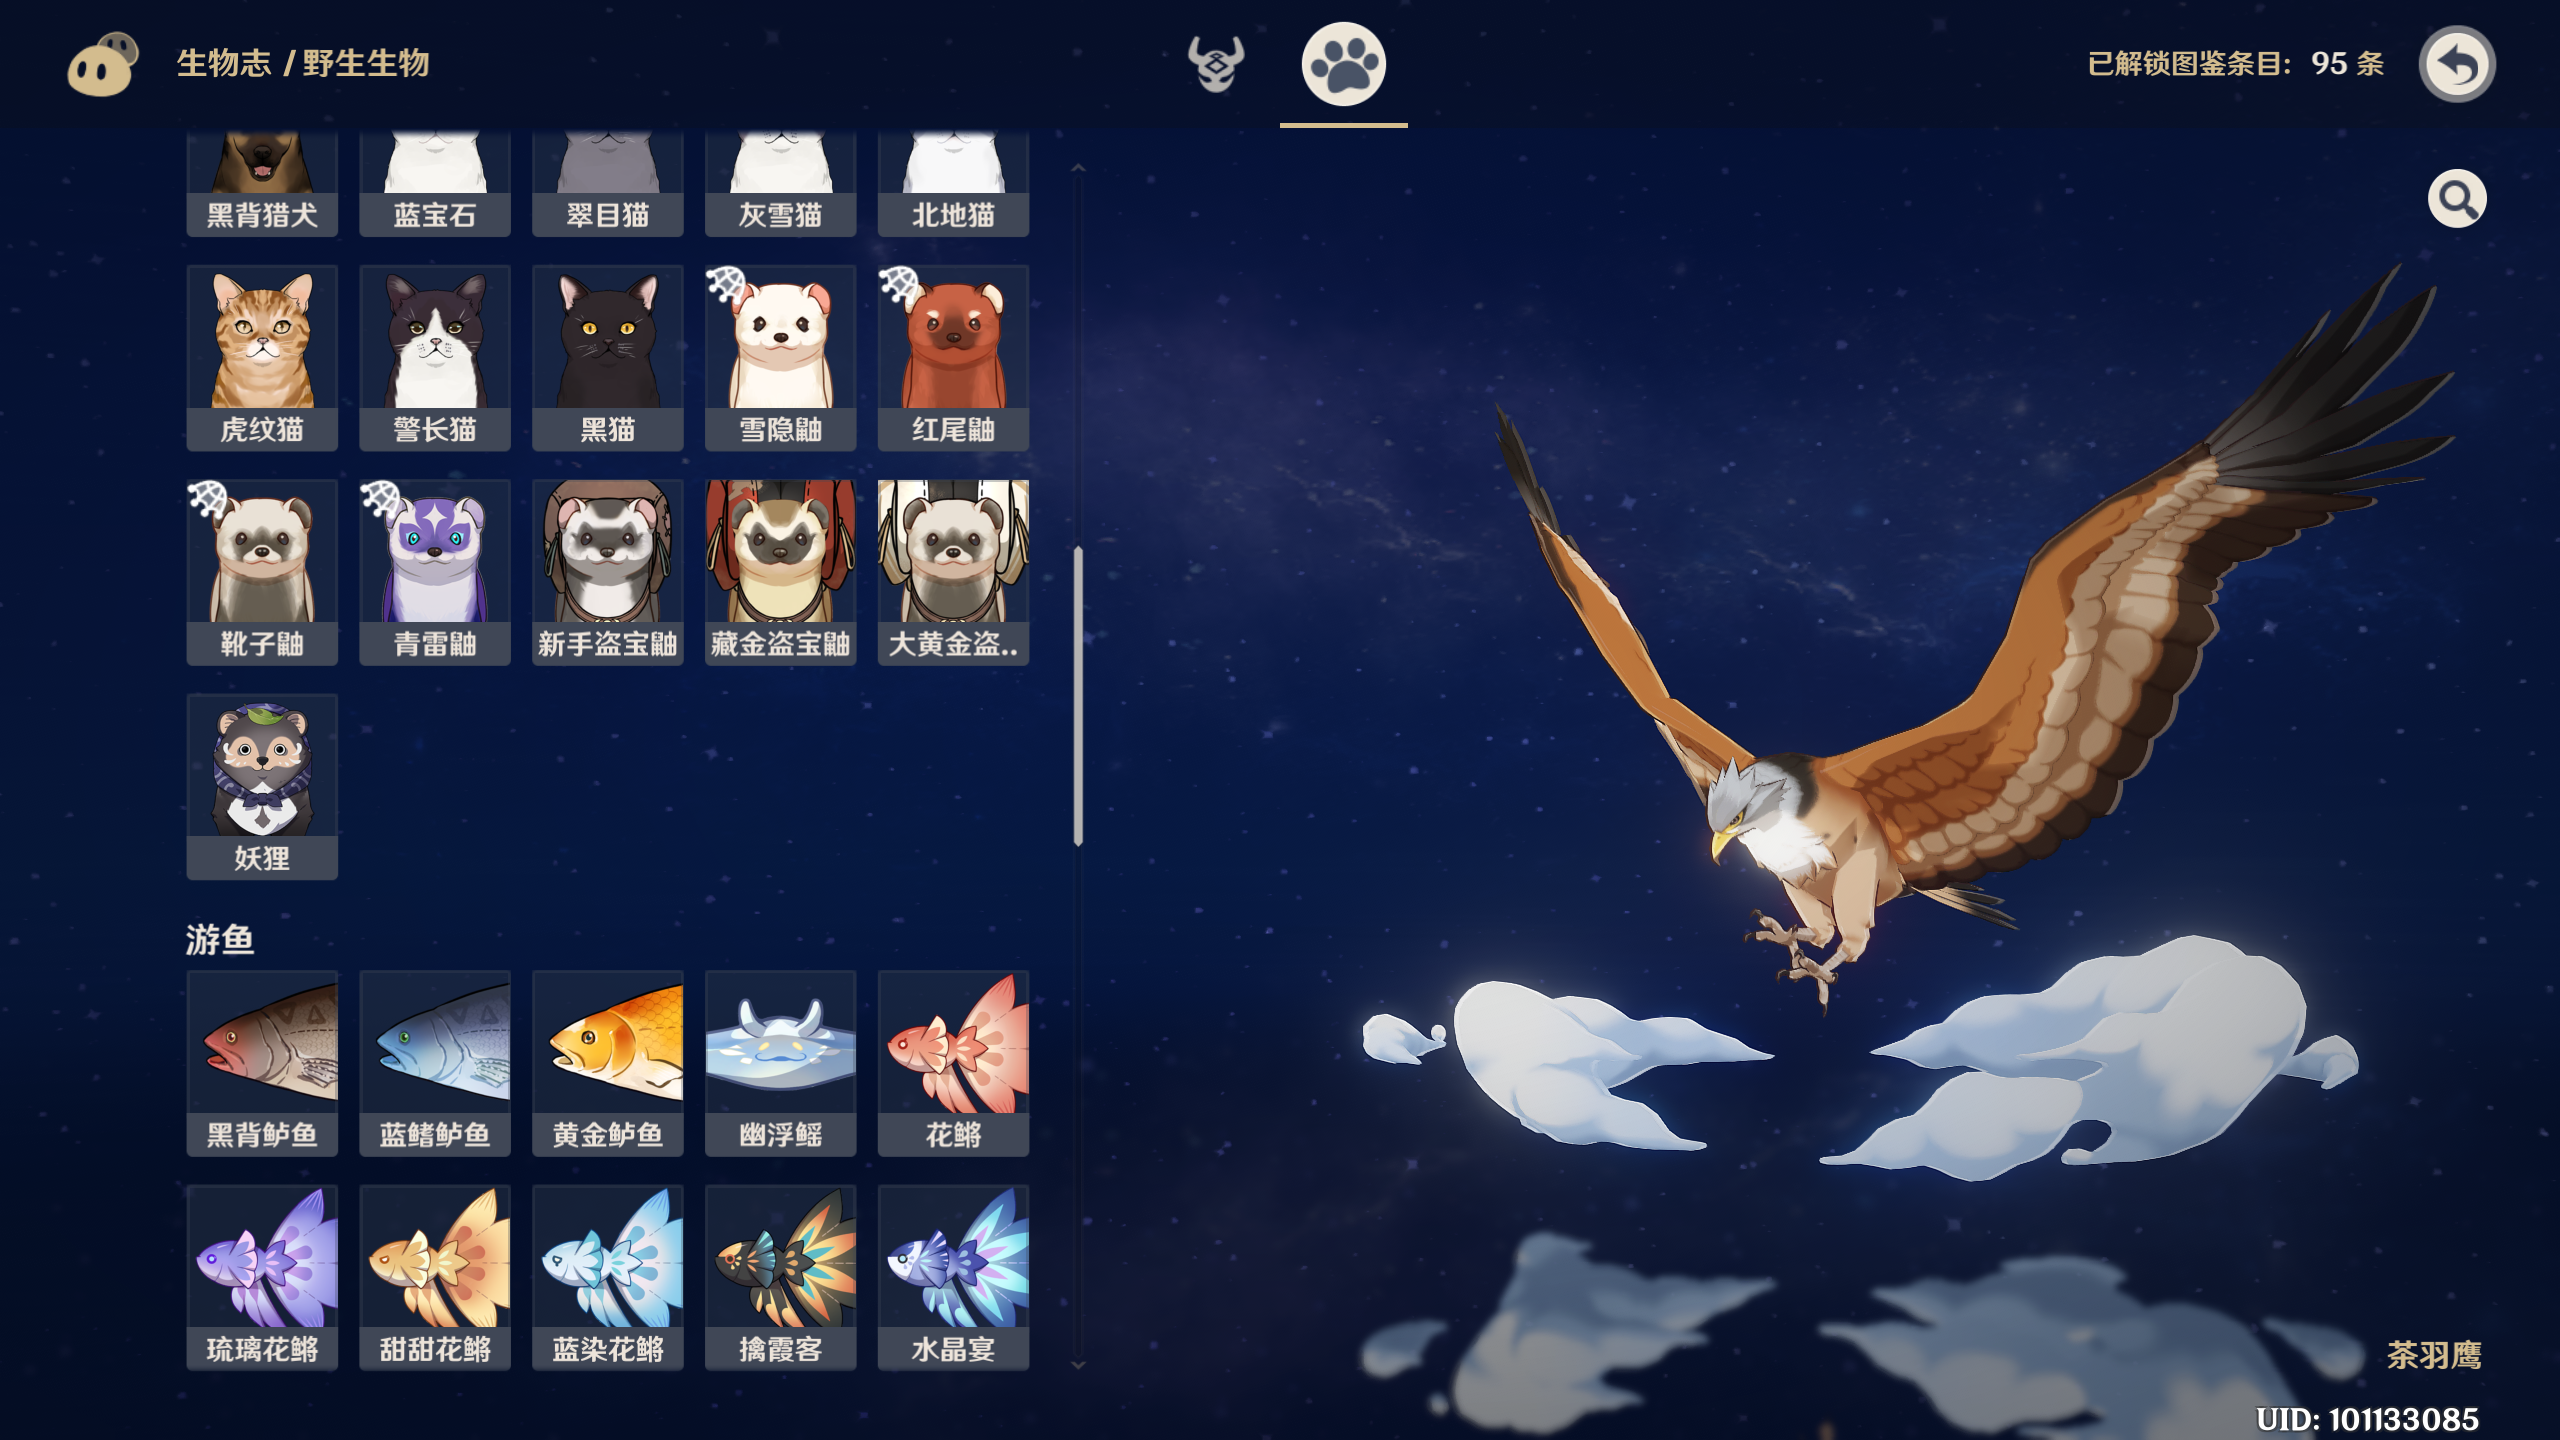The image size is (2560, 1440).
Task: Click the scroll-up arrow of the list
Action: pyautogui.click(x=1078, y=168)
